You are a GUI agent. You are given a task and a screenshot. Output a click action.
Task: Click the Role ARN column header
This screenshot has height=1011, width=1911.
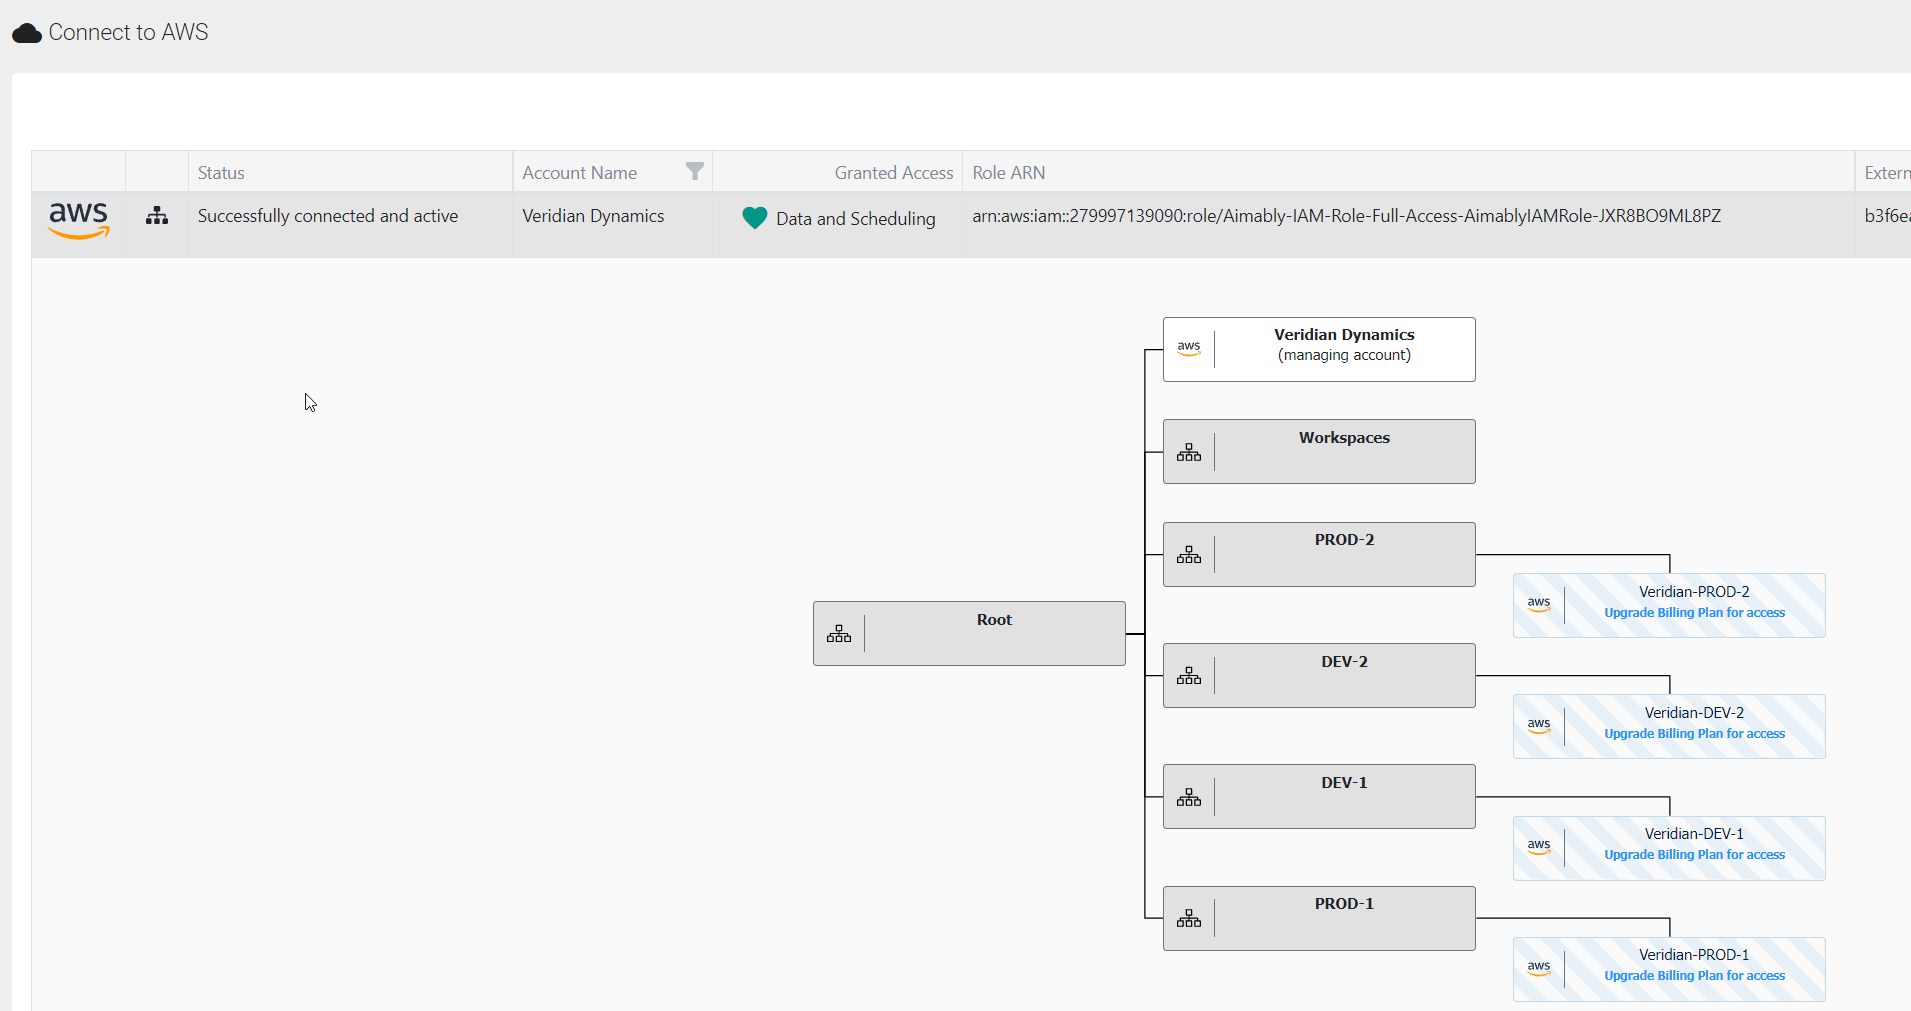[1008, 173]
